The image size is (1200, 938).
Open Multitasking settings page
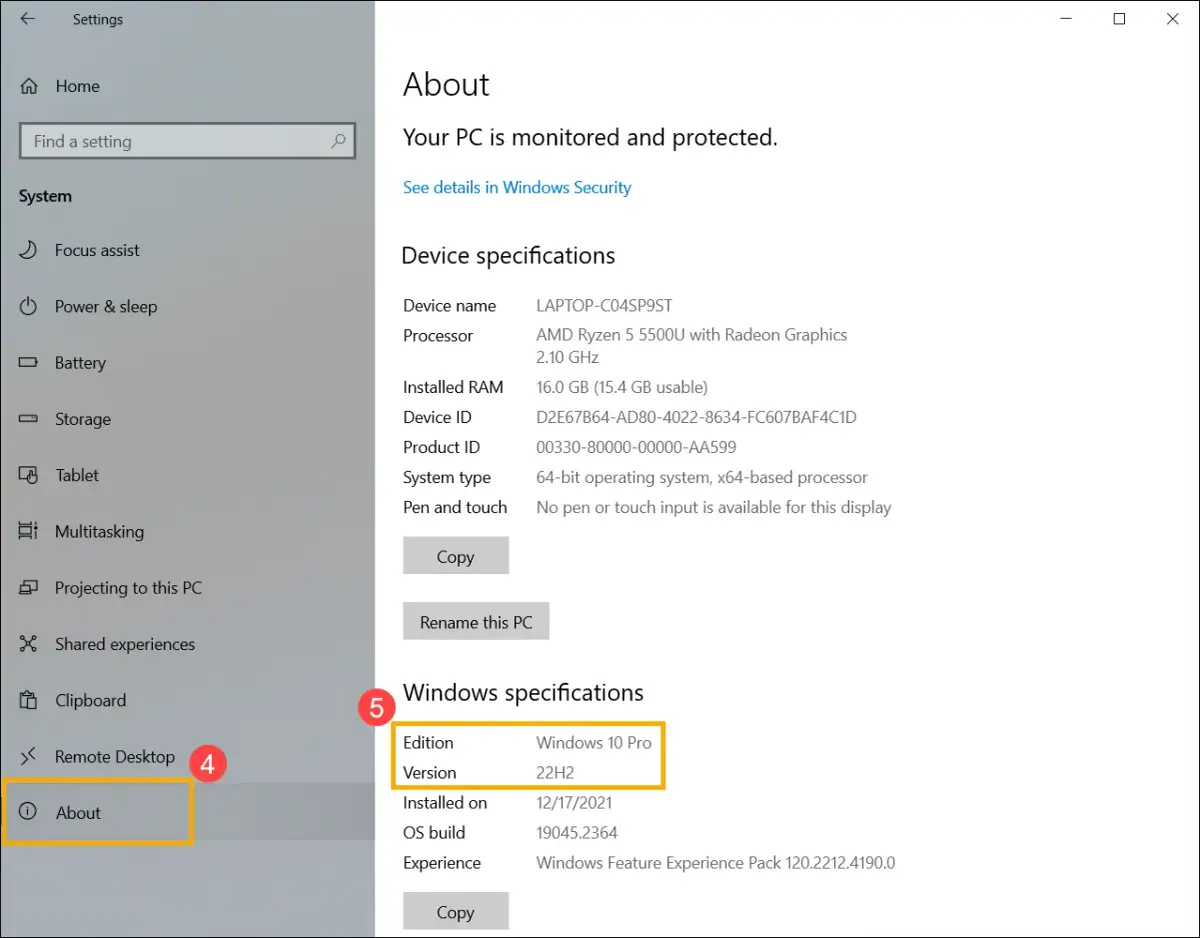click(98, 532)
